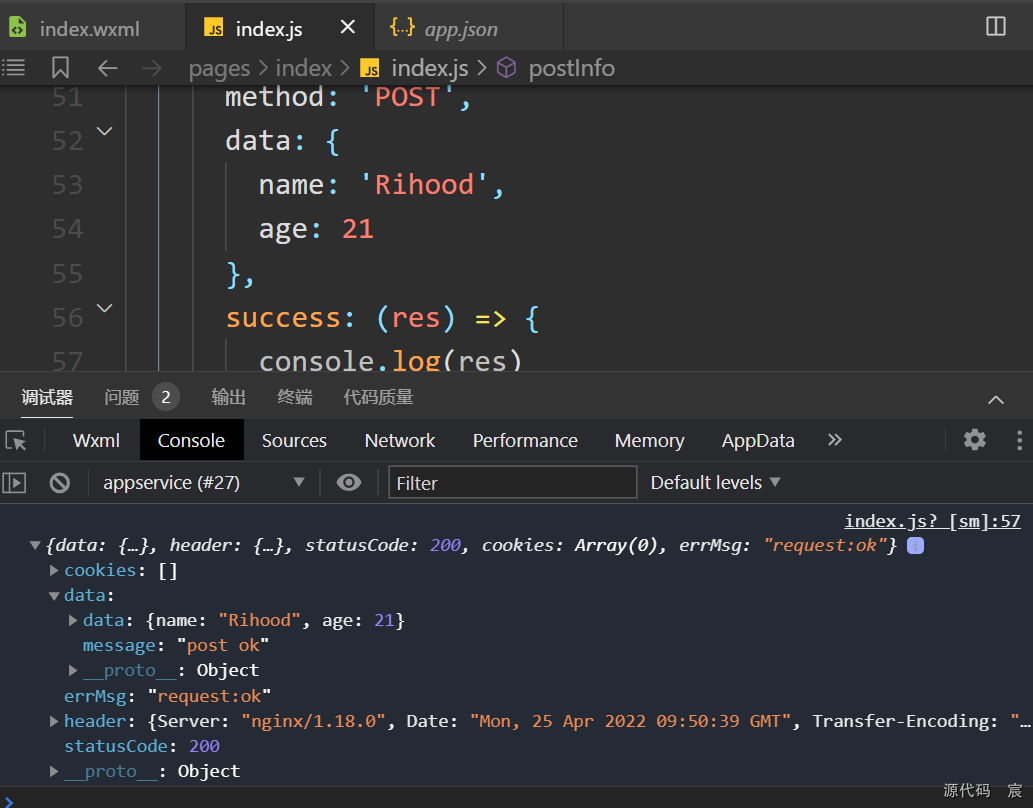Viewport: 1033px width, 808px height.
Task: Open the Performance devtools tab
Action: [x=525, y=440]
